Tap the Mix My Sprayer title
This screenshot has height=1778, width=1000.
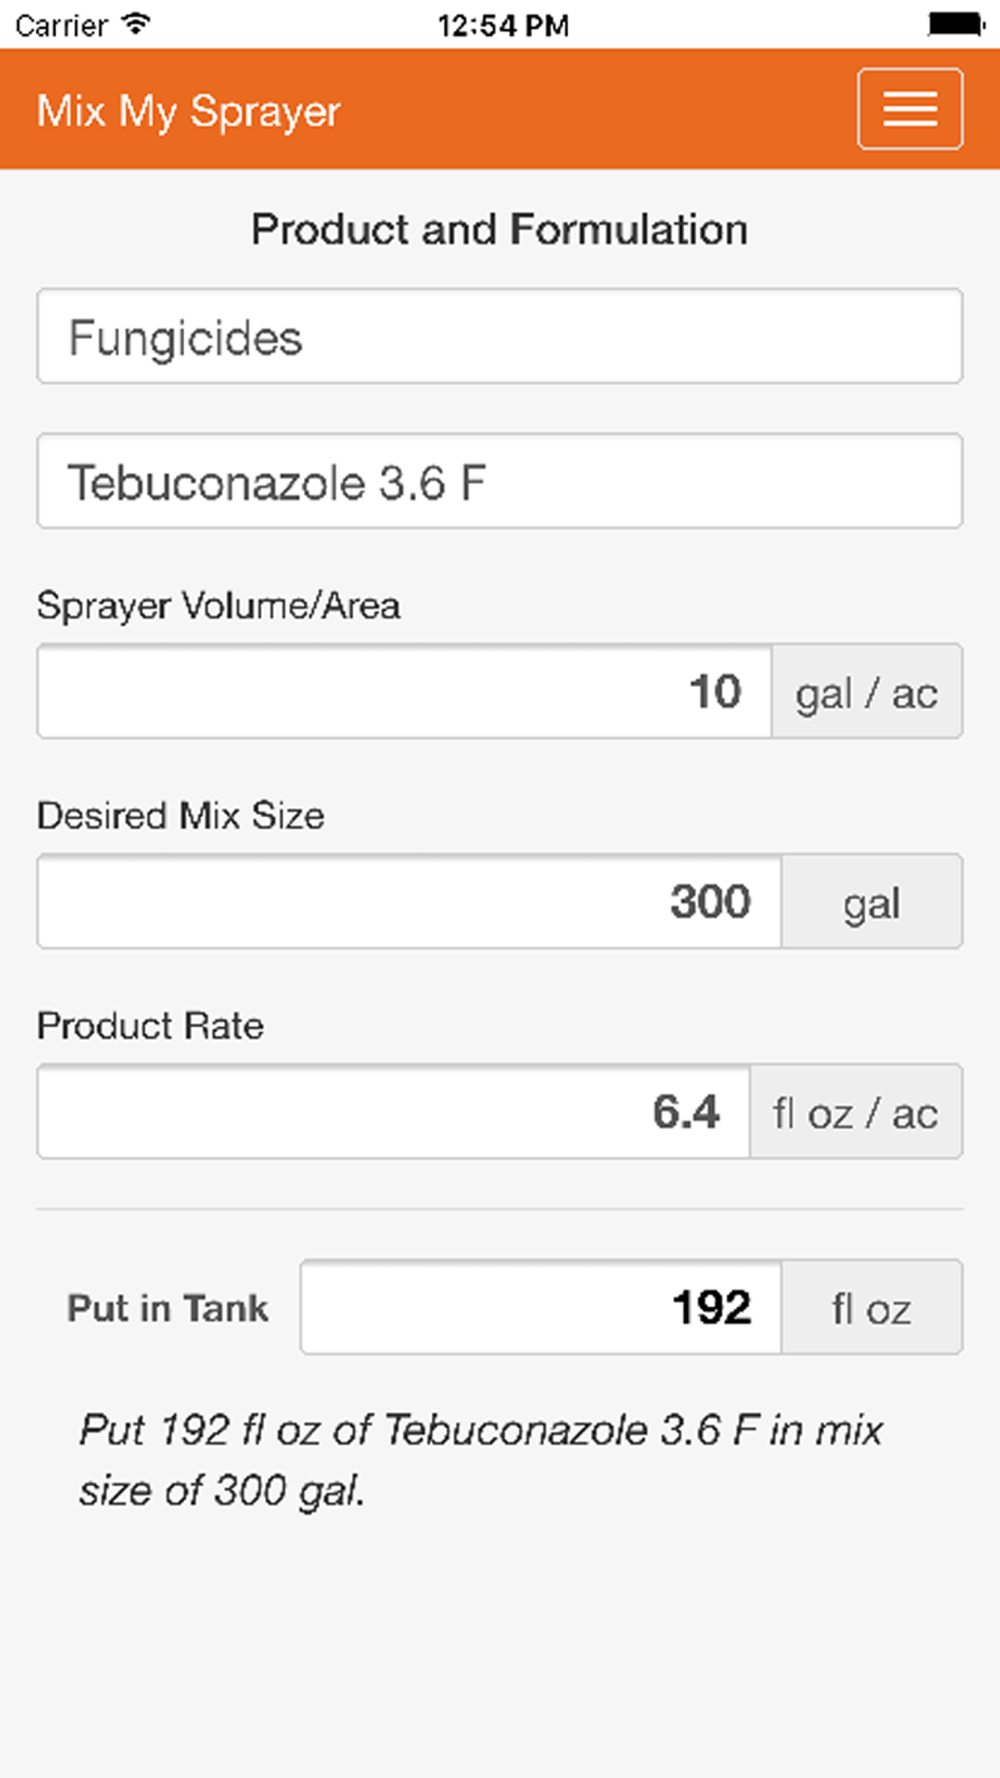tap(189, 111)
